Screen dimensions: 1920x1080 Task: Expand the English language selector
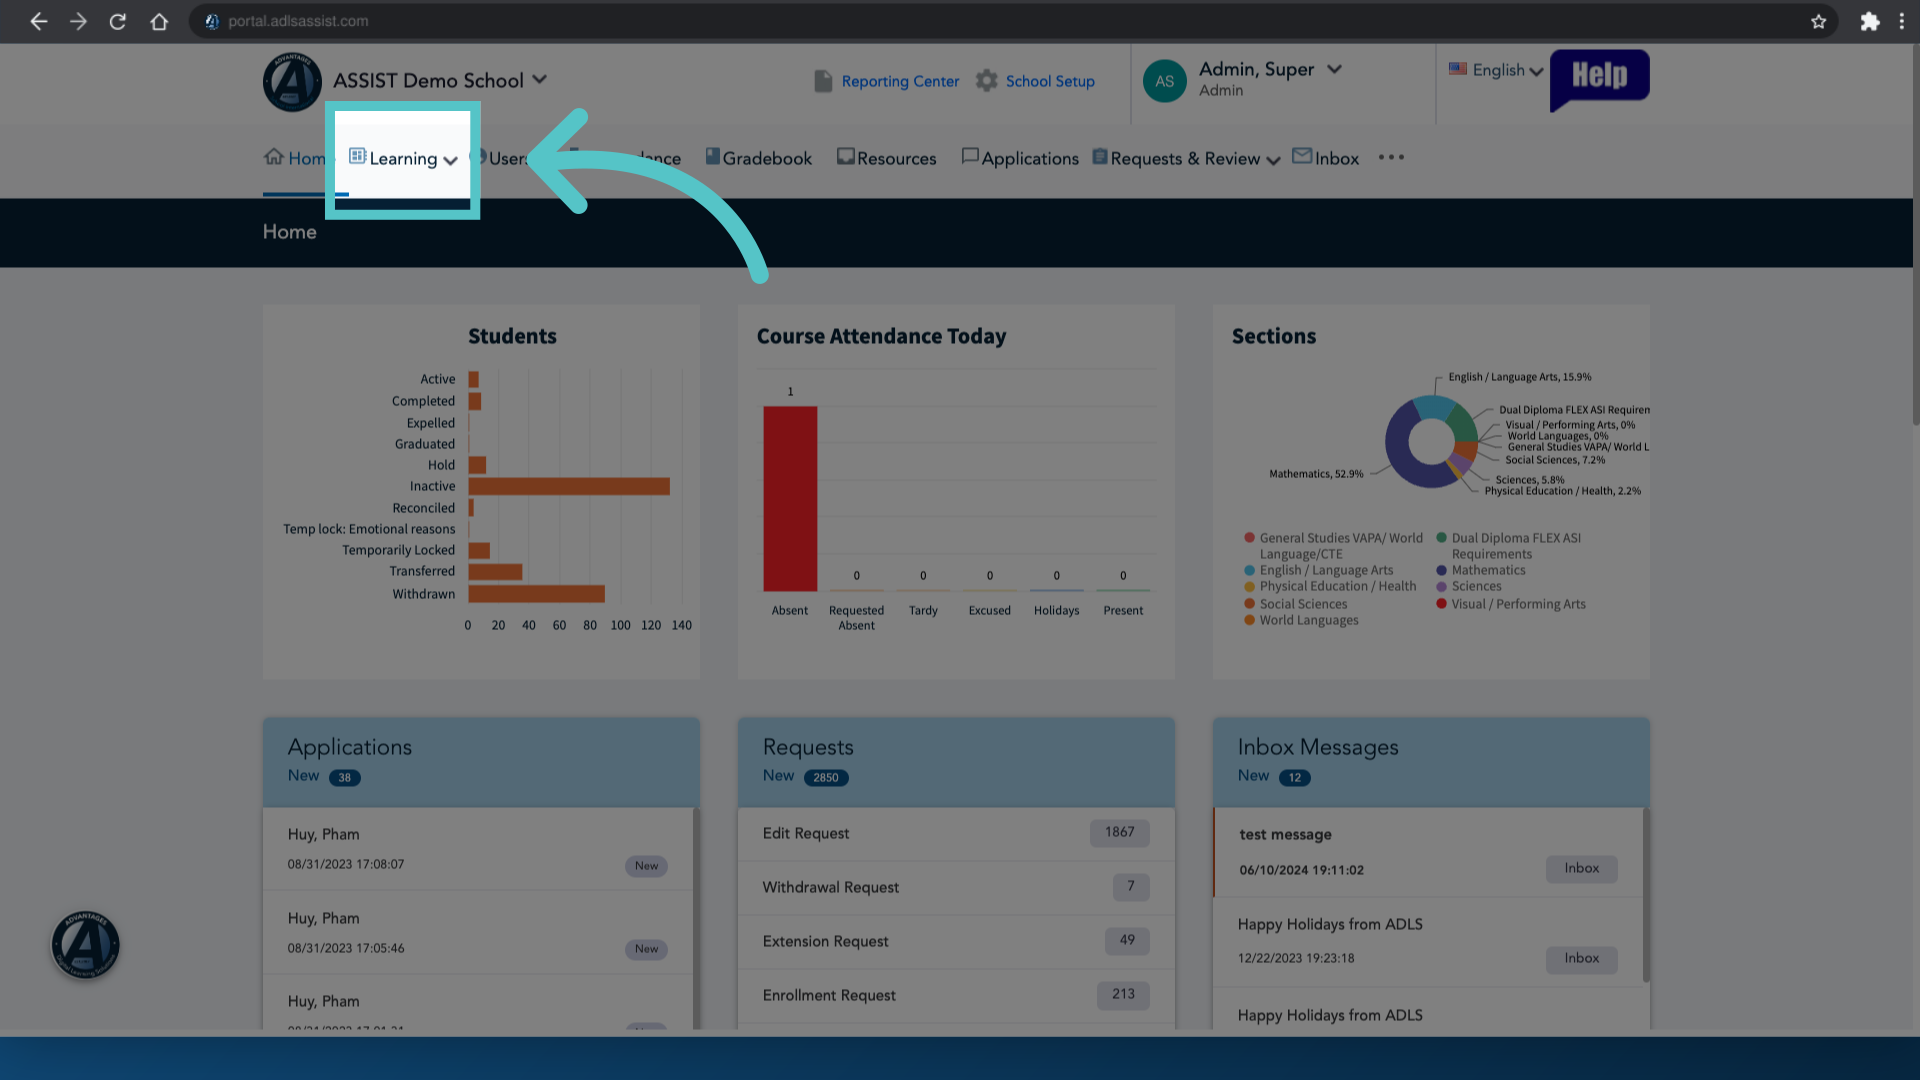point(1496,70)
